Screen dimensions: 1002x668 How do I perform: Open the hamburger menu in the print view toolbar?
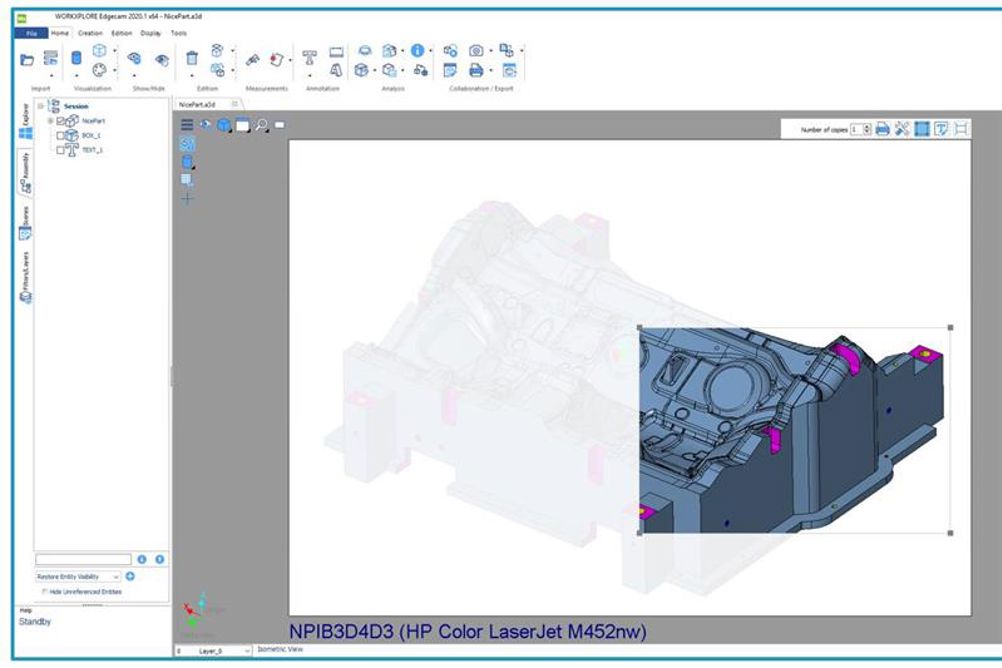click(x=187, y=125)
